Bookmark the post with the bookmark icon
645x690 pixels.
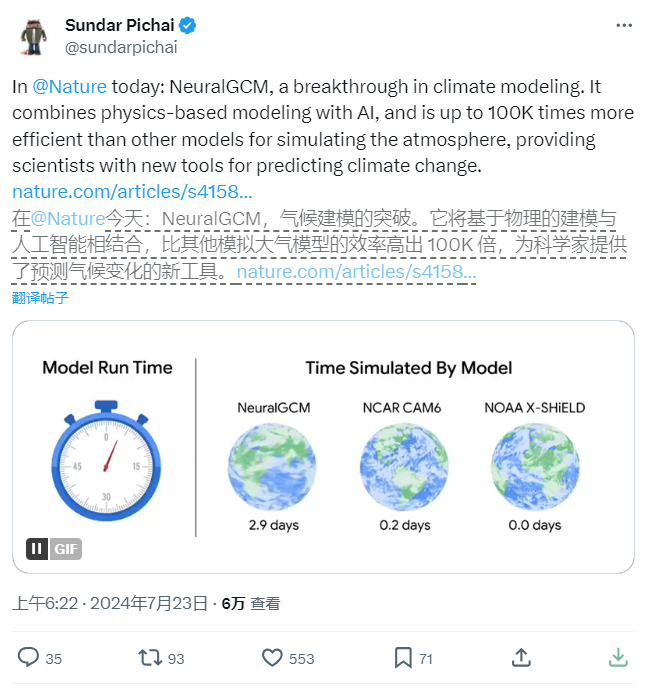(x=403, y=657)
